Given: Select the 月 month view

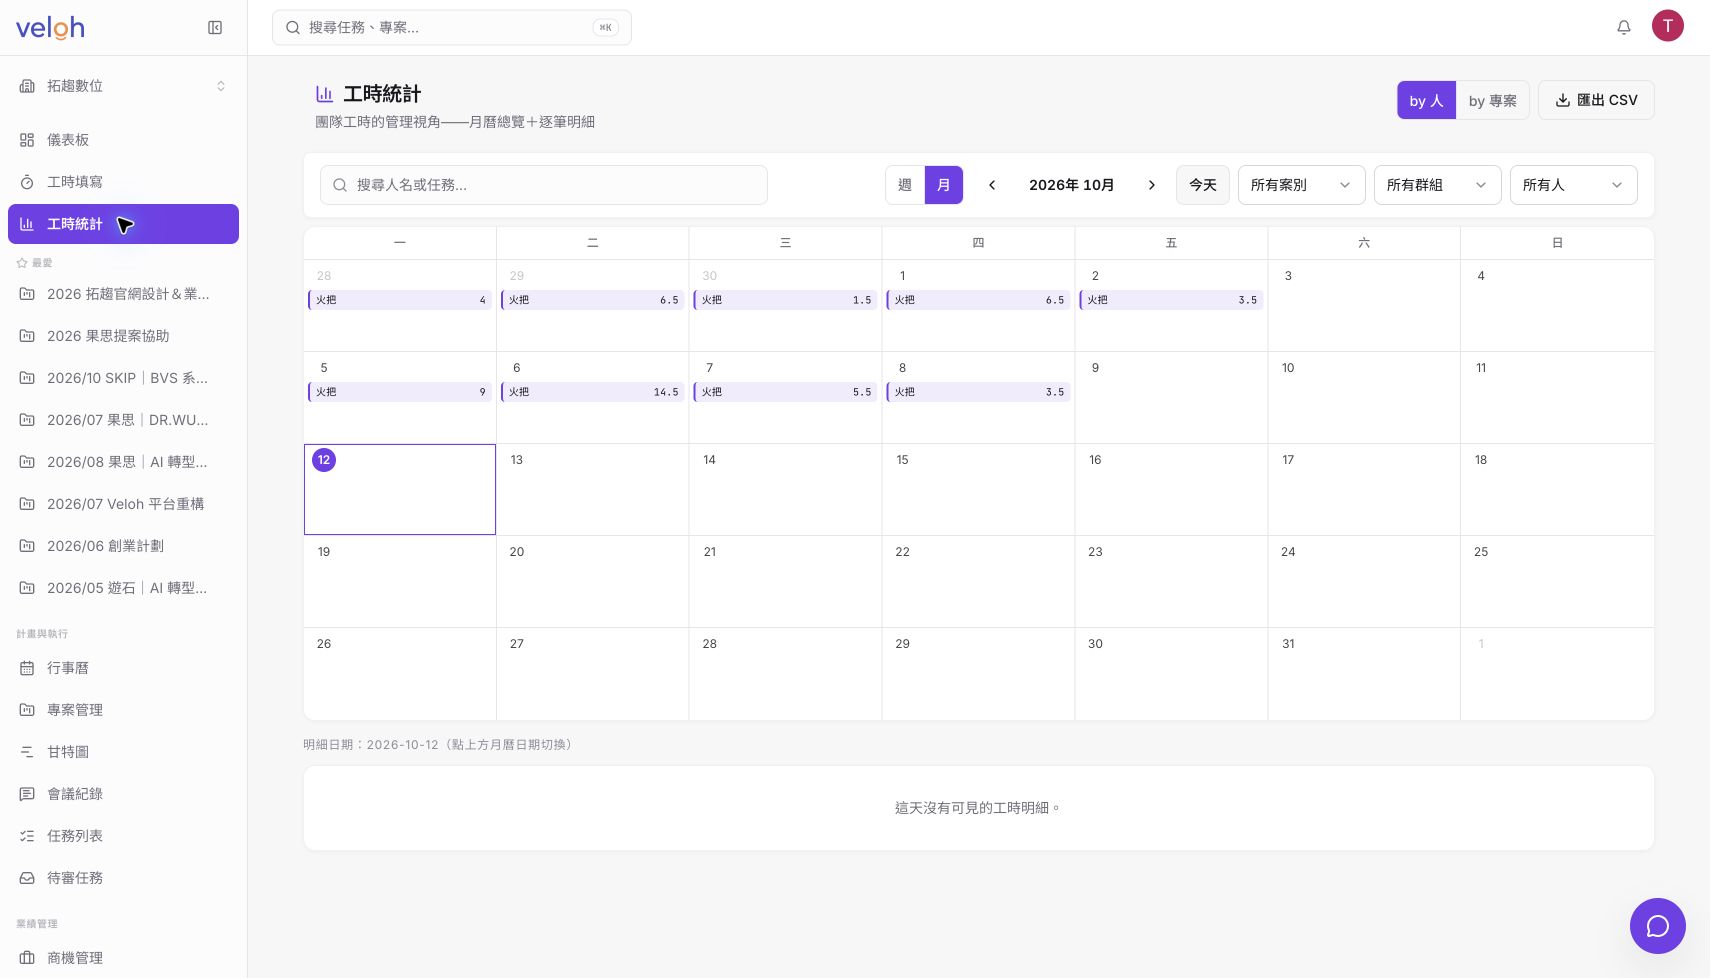Looking at the screenshot, I should coord(943,185).
